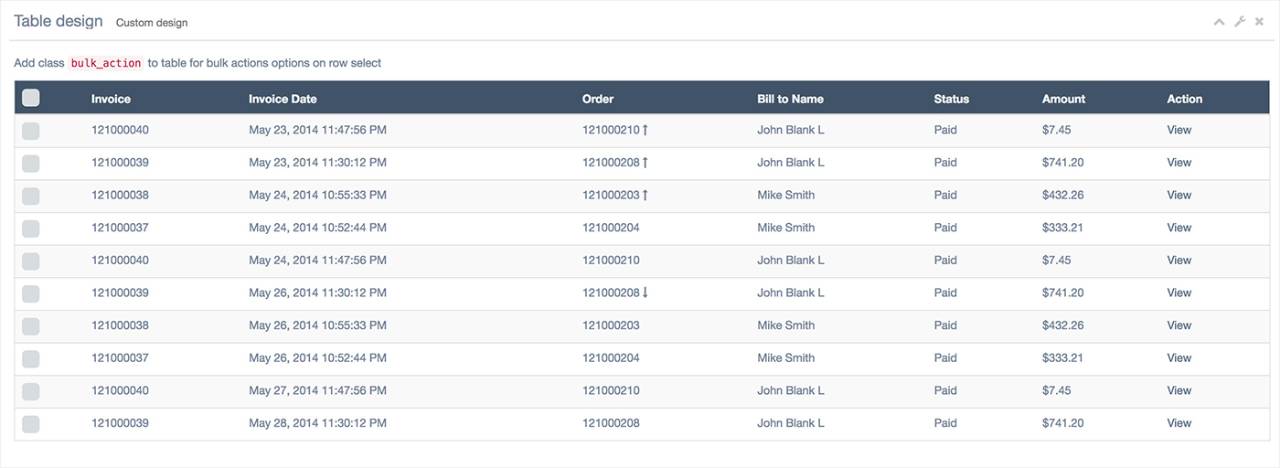This screenshot has width=1280, height=468.
Task: Tick the checkbox for May 28 invoice row
Action: click(31, 423)
